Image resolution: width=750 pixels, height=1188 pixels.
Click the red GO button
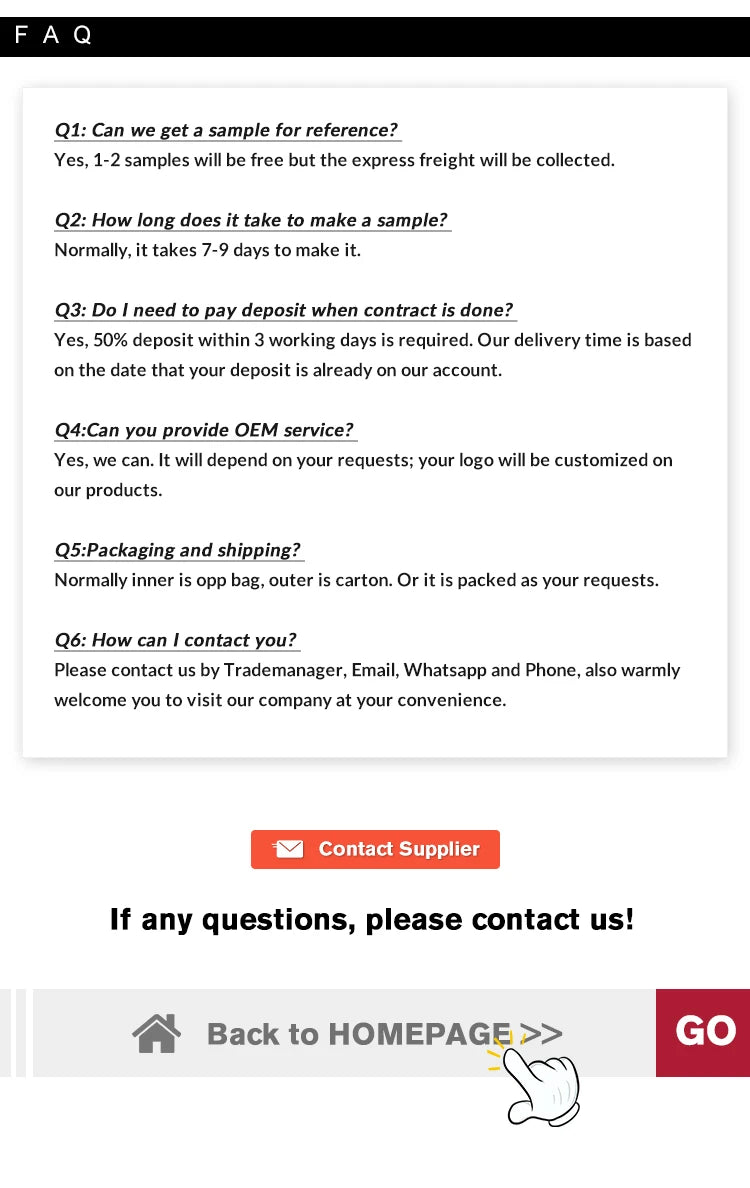tap(703, 1032)
